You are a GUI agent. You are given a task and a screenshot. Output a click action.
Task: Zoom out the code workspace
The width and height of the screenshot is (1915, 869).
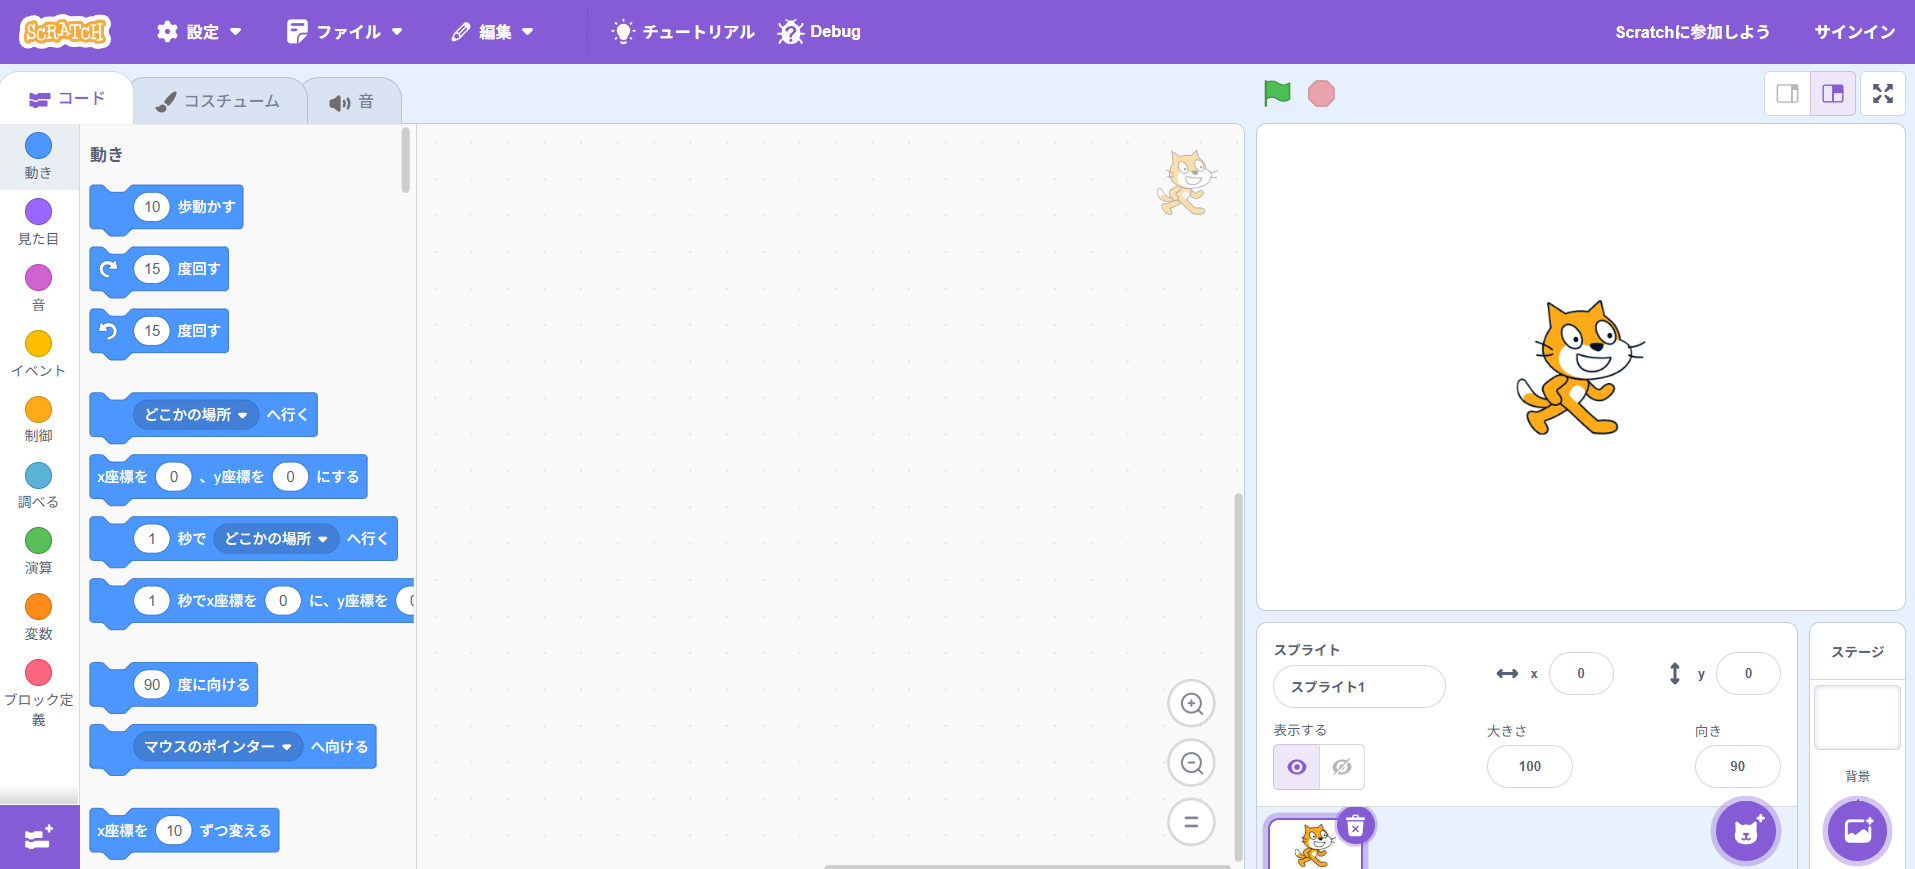1191,764
